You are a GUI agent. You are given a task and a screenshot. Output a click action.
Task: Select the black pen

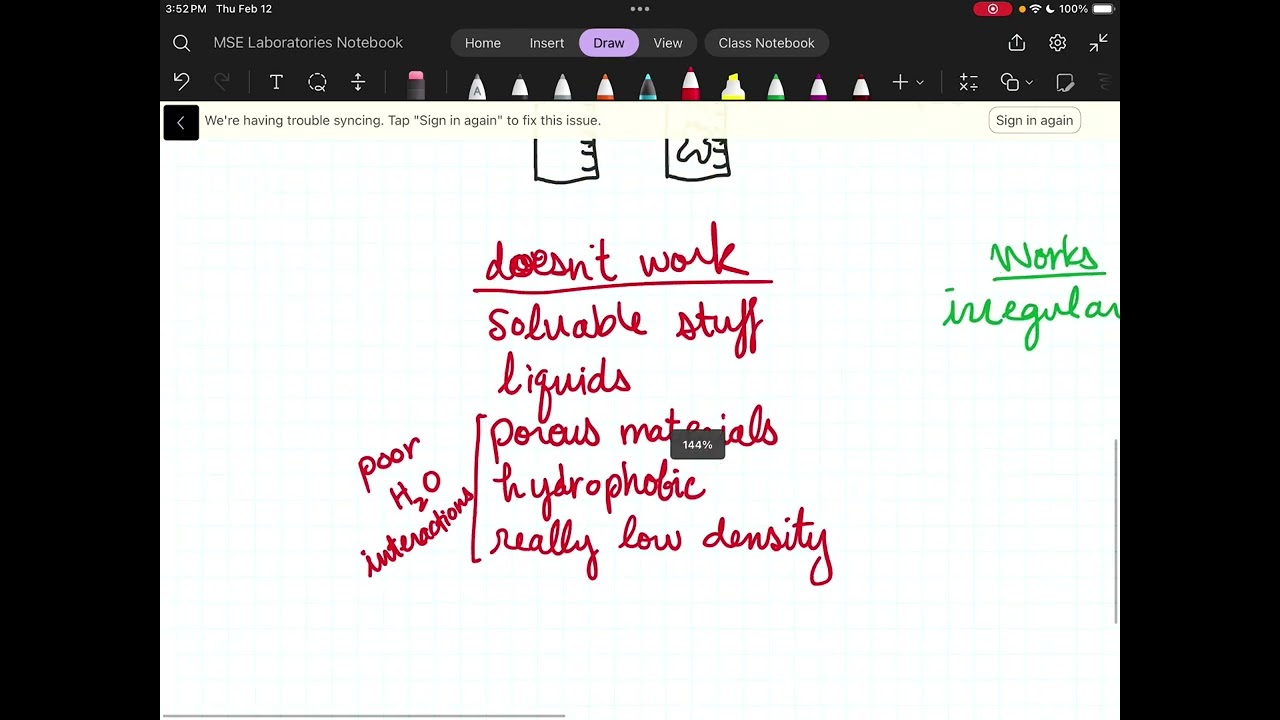520,85
